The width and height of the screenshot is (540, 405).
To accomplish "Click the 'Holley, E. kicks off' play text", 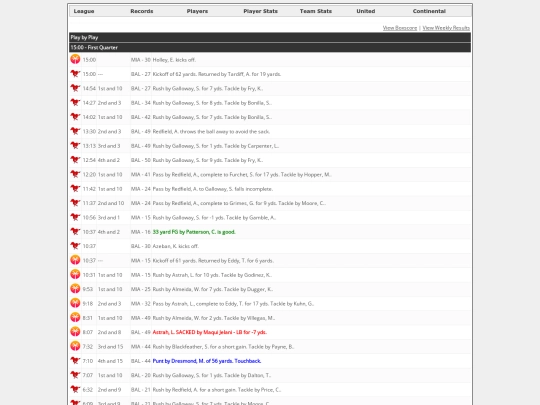I will point(174,60).
